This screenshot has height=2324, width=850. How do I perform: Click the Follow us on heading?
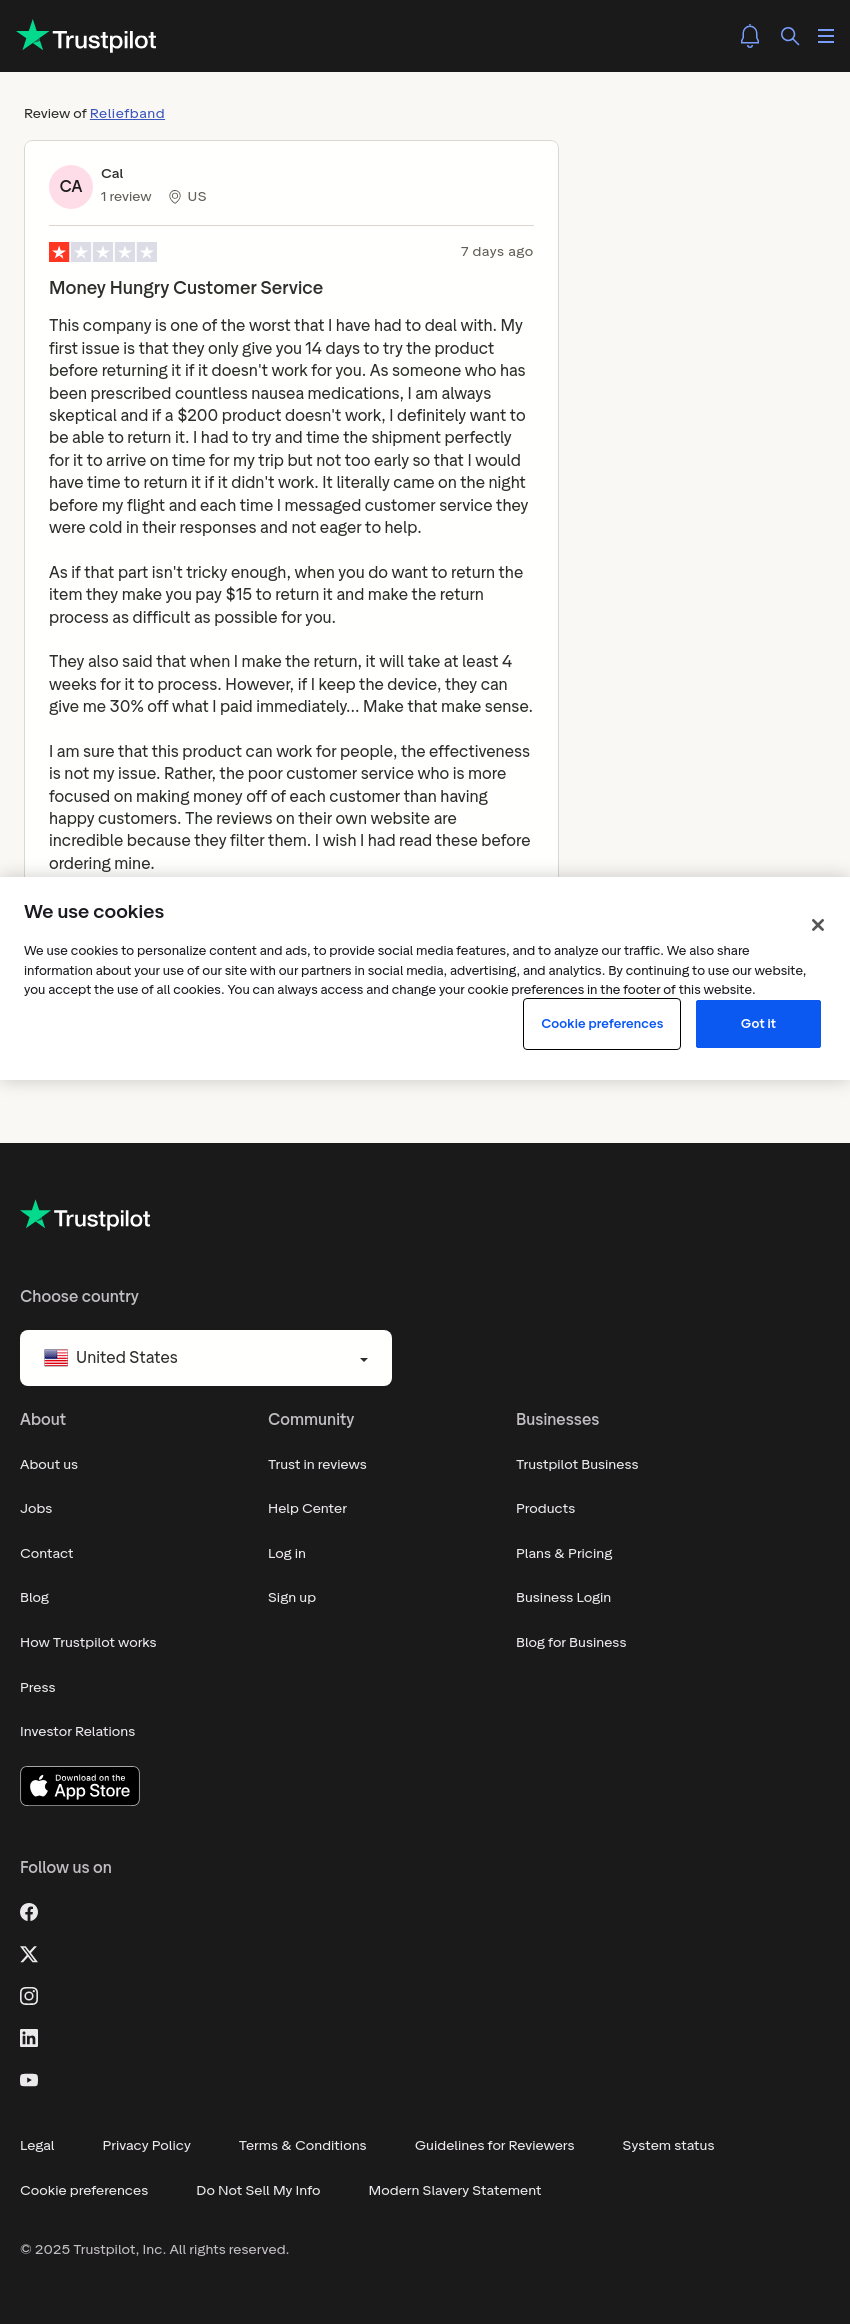point(66,1868)
